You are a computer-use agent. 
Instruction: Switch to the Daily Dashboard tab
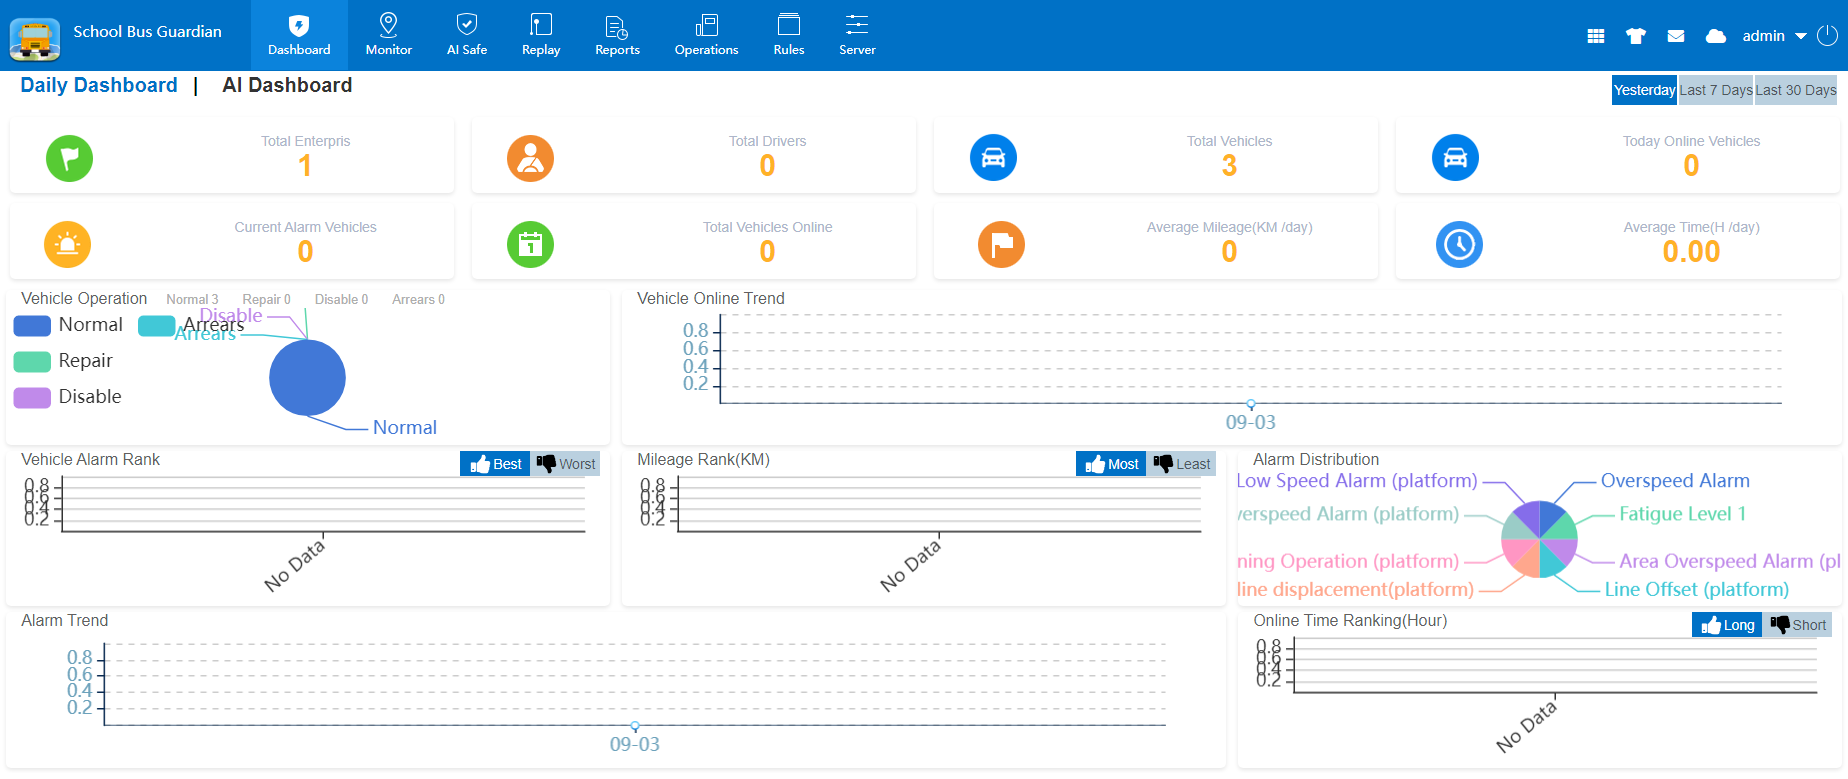99,85
